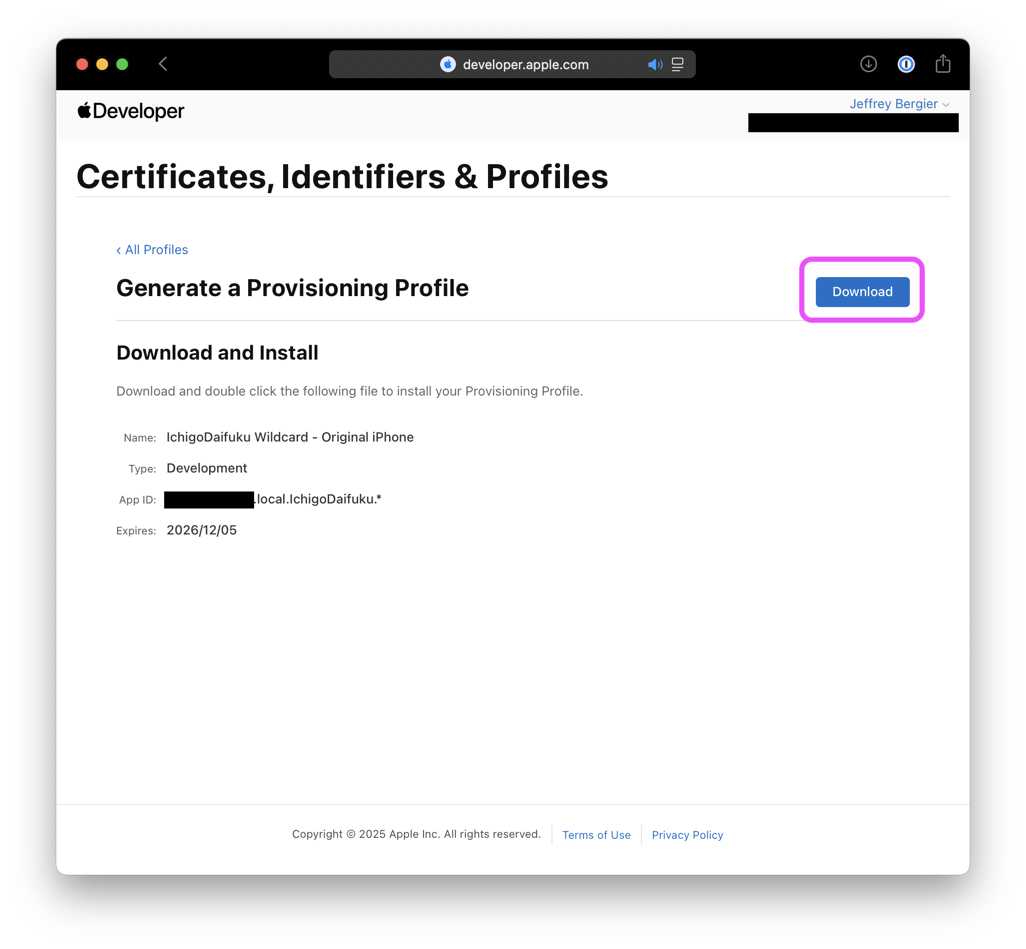
Task: Download the provisioning profile
Action: 862,292
